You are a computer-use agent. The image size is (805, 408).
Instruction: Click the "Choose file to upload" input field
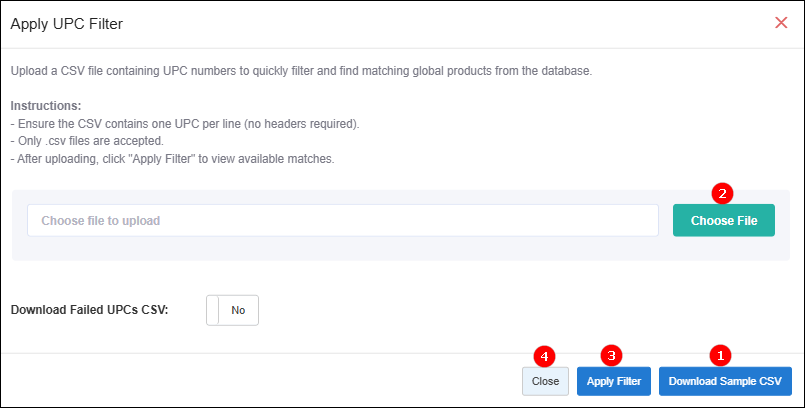point(342,220)
